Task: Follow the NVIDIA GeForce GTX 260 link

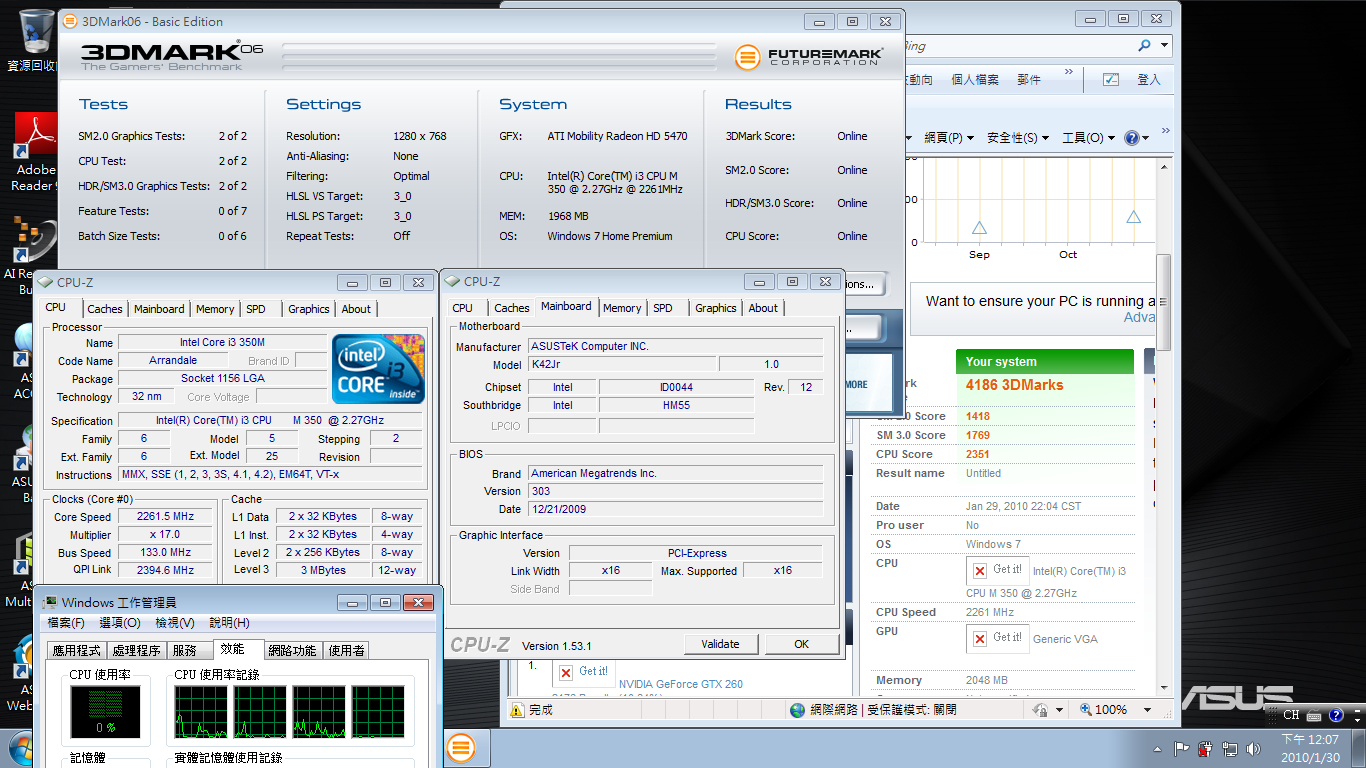Action: pyautogui.click(x=680, y=684)
